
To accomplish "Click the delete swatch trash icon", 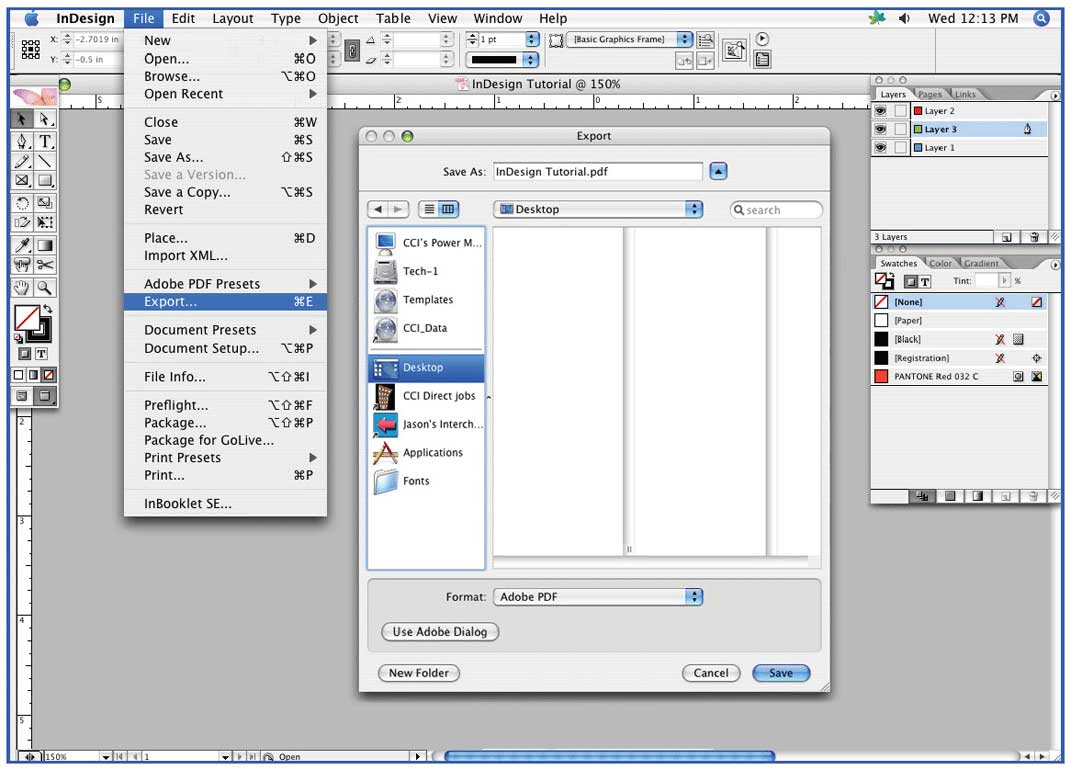I will click(1033, 497).
